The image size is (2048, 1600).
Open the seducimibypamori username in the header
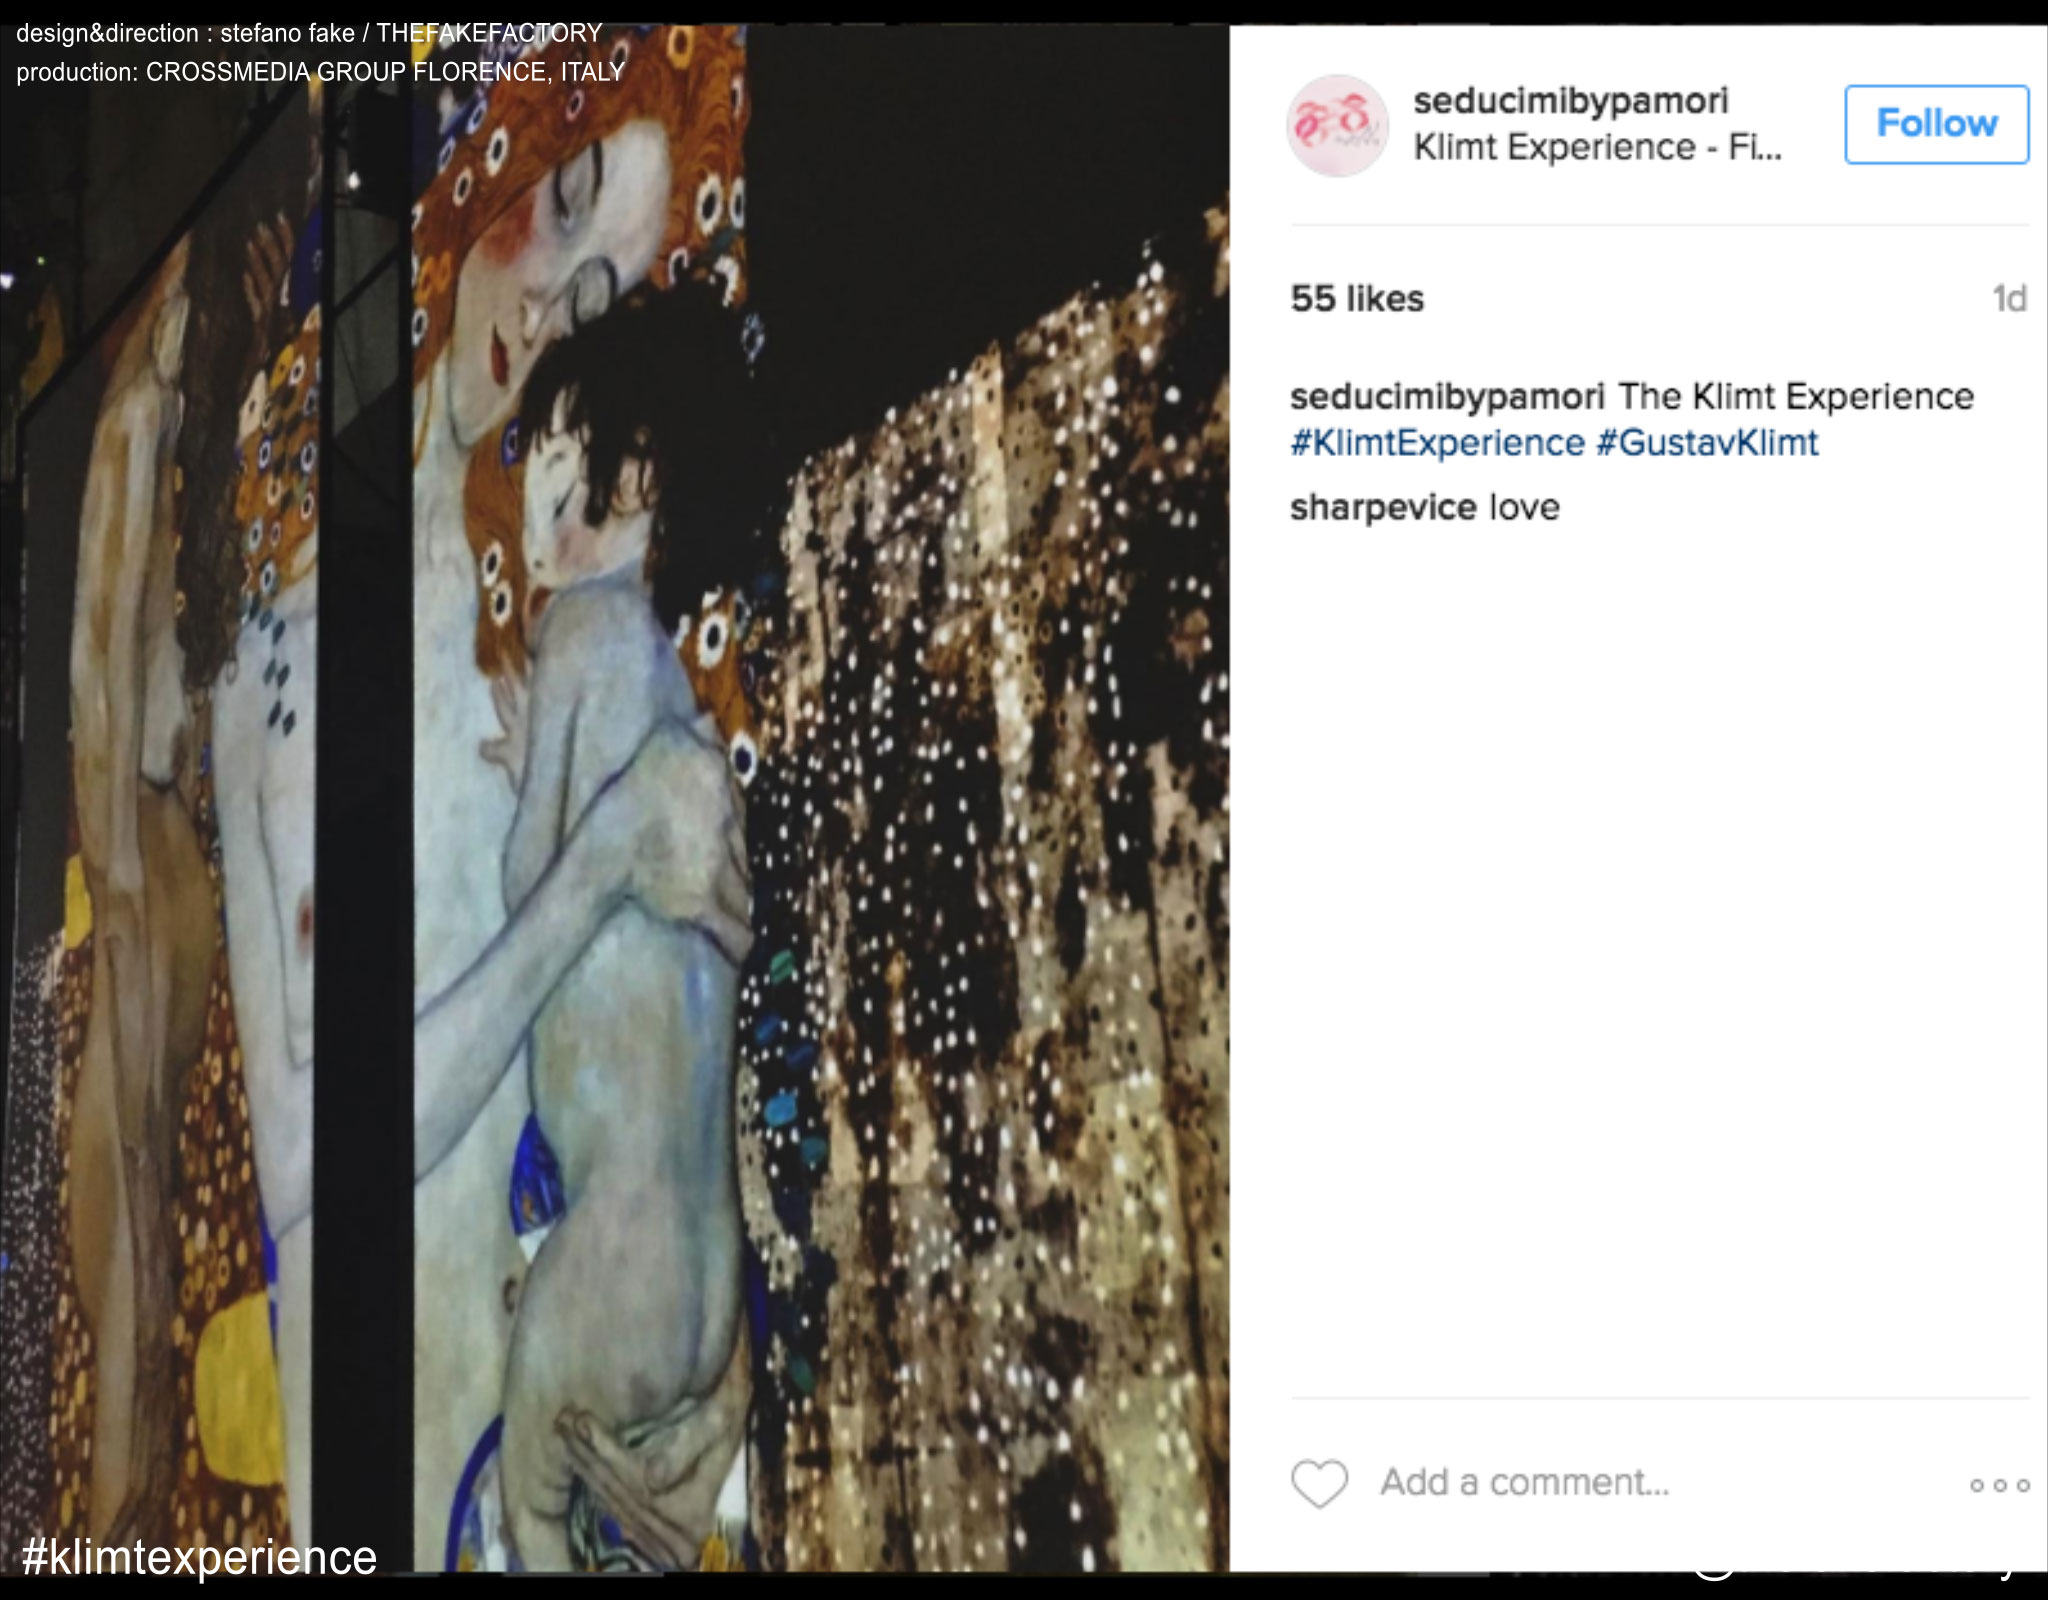pyautogui.click(x=1570, y=101)
